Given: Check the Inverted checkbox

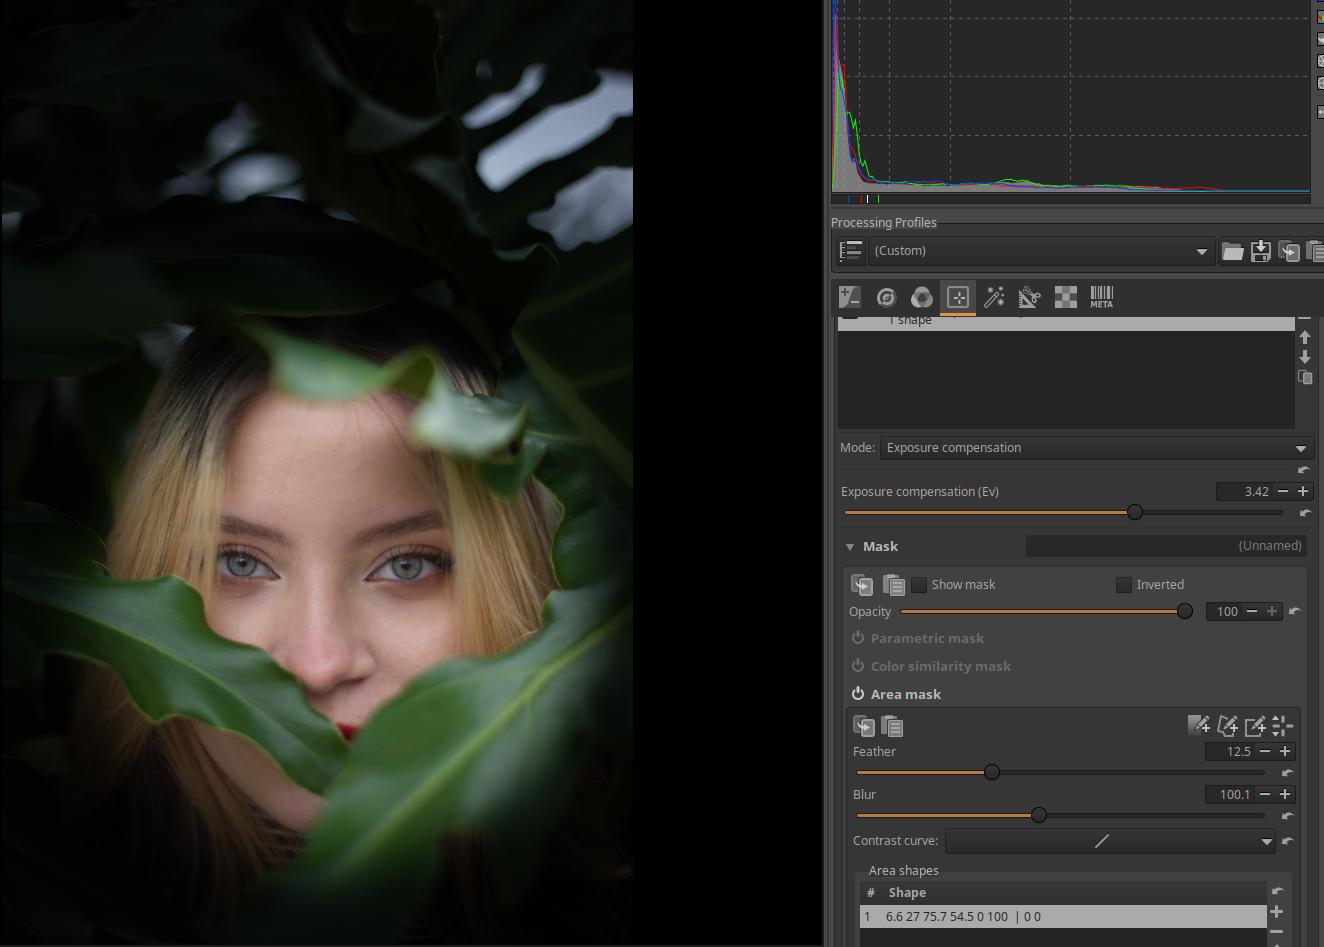Looking at the screenshot, I should [1124, 585].
